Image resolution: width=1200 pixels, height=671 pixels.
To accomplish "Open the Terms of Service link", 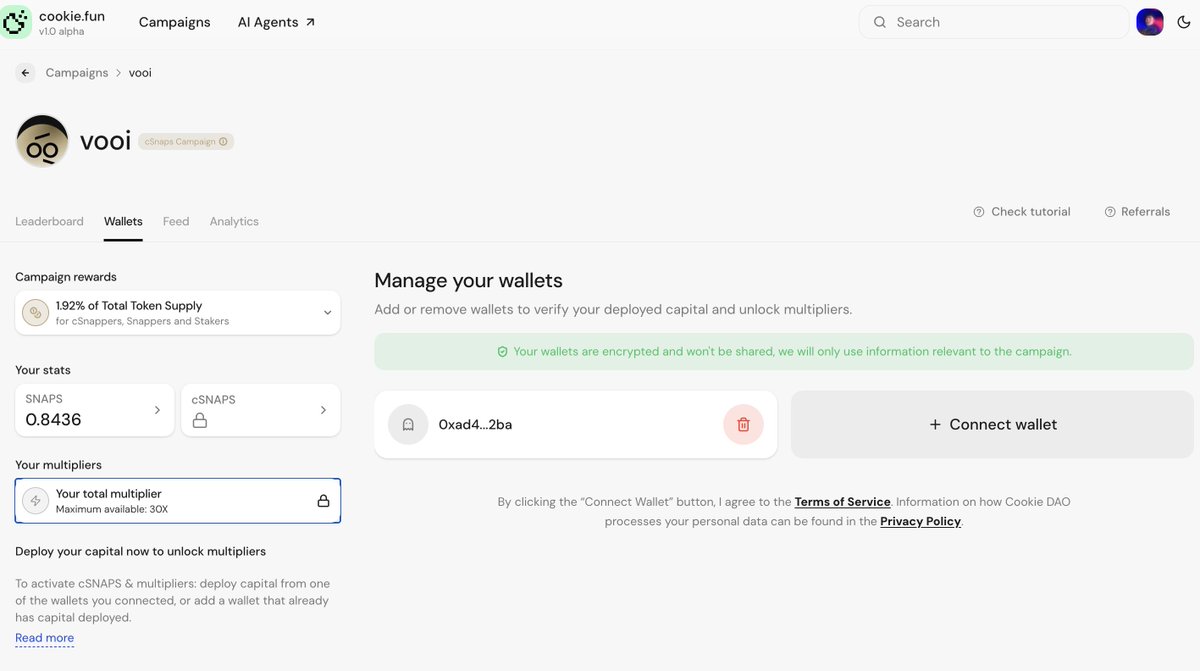I will 842,502.
